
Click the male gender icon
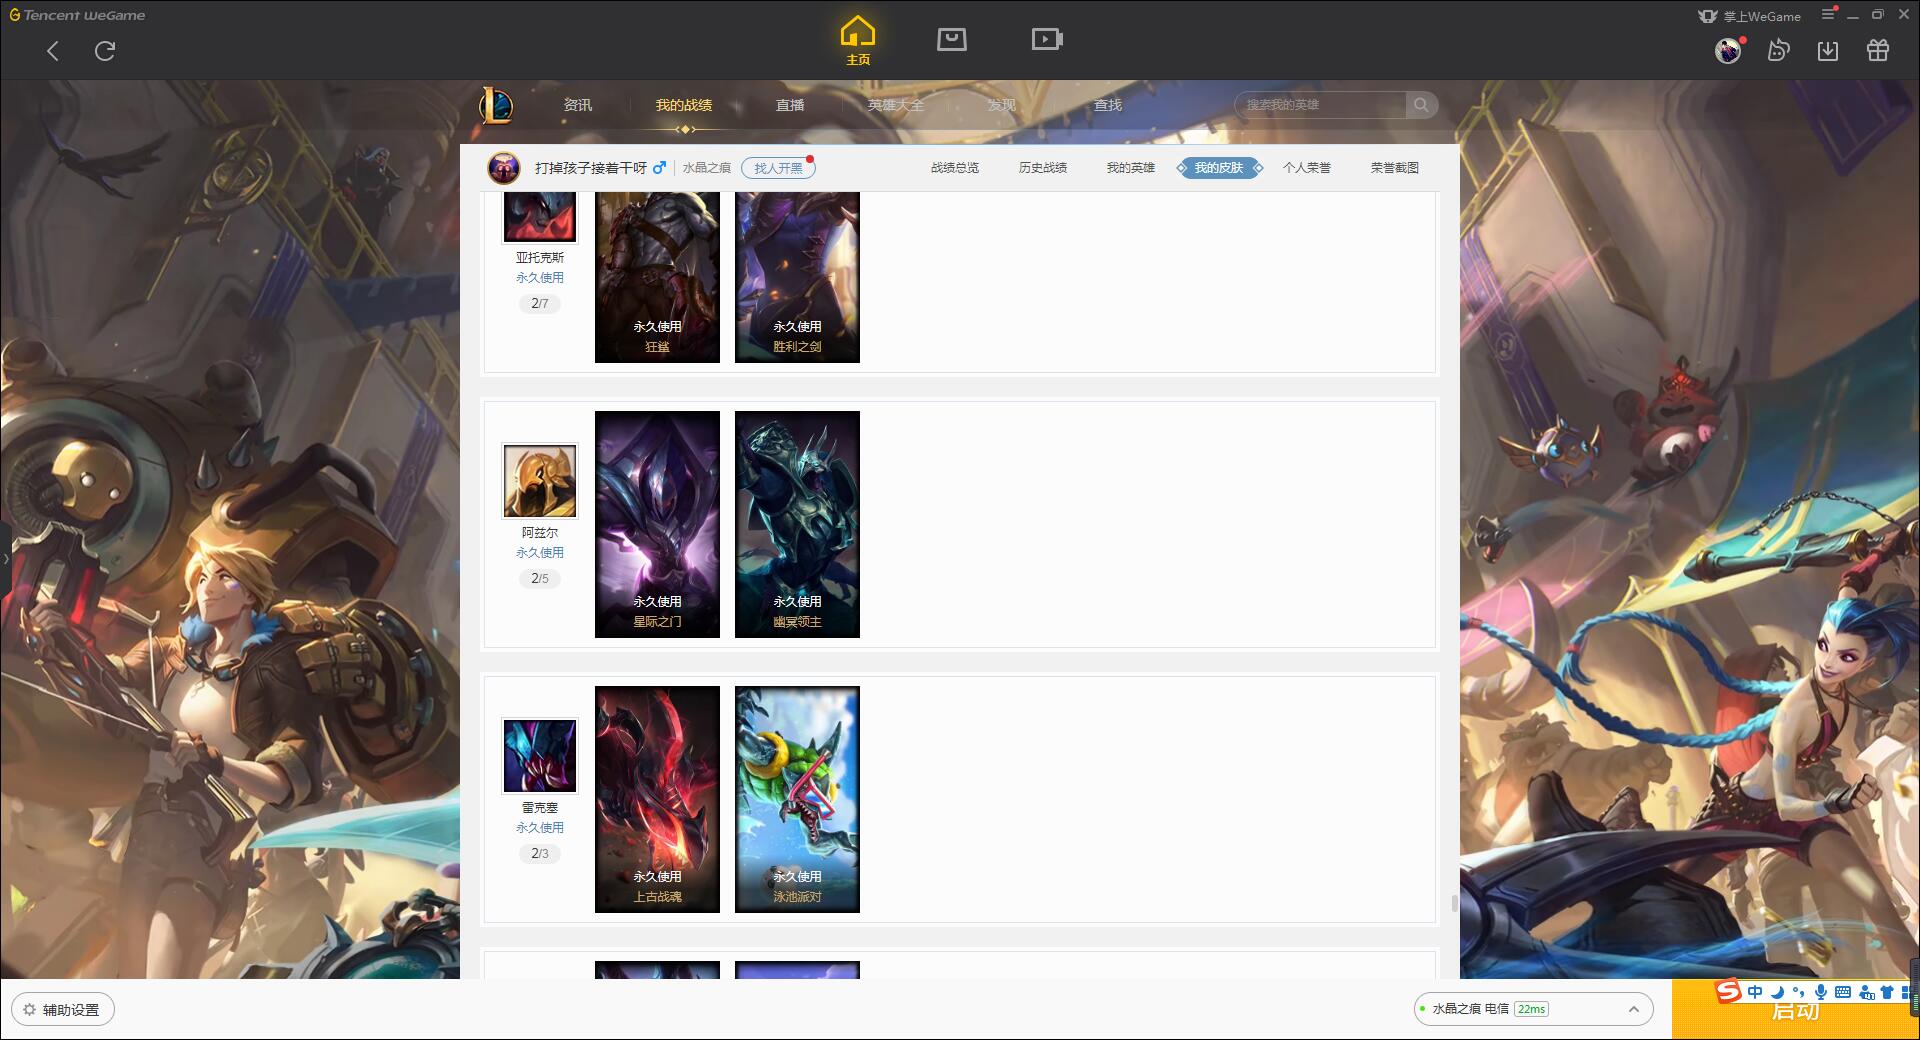(659, 168)
